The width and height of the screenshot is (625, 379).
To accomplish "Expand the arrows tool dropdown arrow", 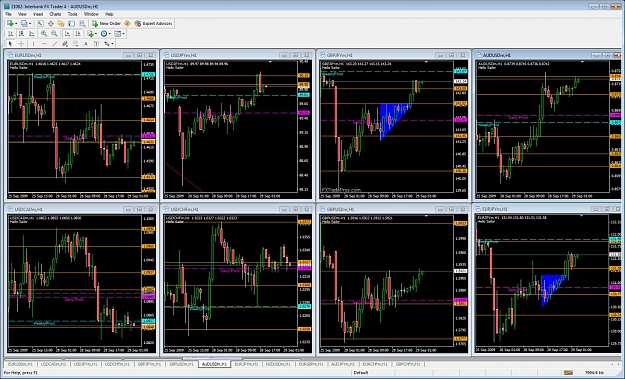I will (112, 44).
